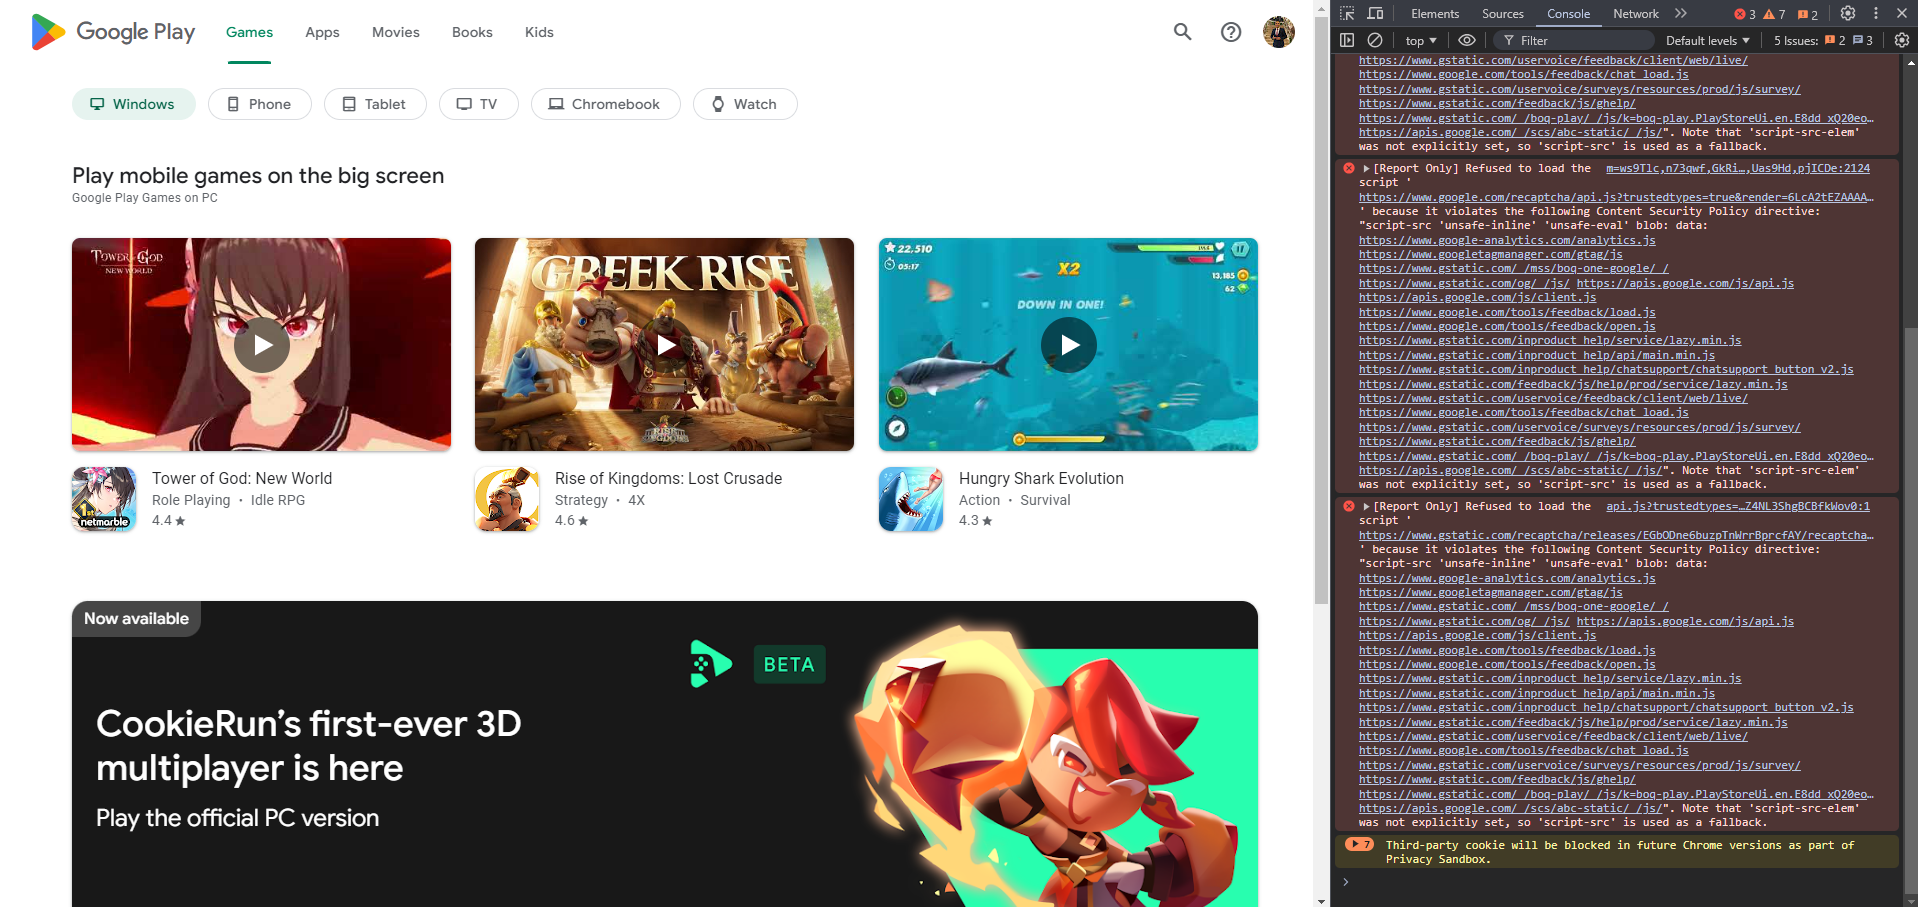
Task: Clear the console output
Action: pyautogui.click(x=1375, y=40)
